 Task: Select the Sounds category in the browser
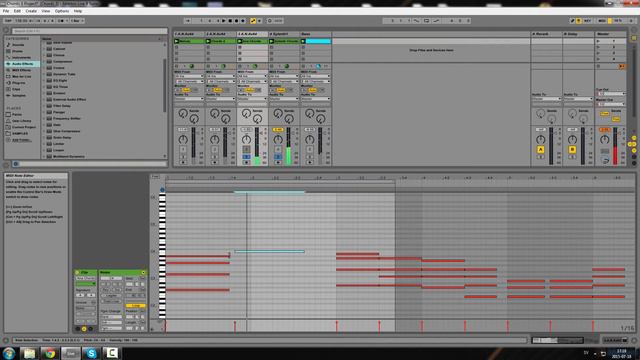pos(18,45)
